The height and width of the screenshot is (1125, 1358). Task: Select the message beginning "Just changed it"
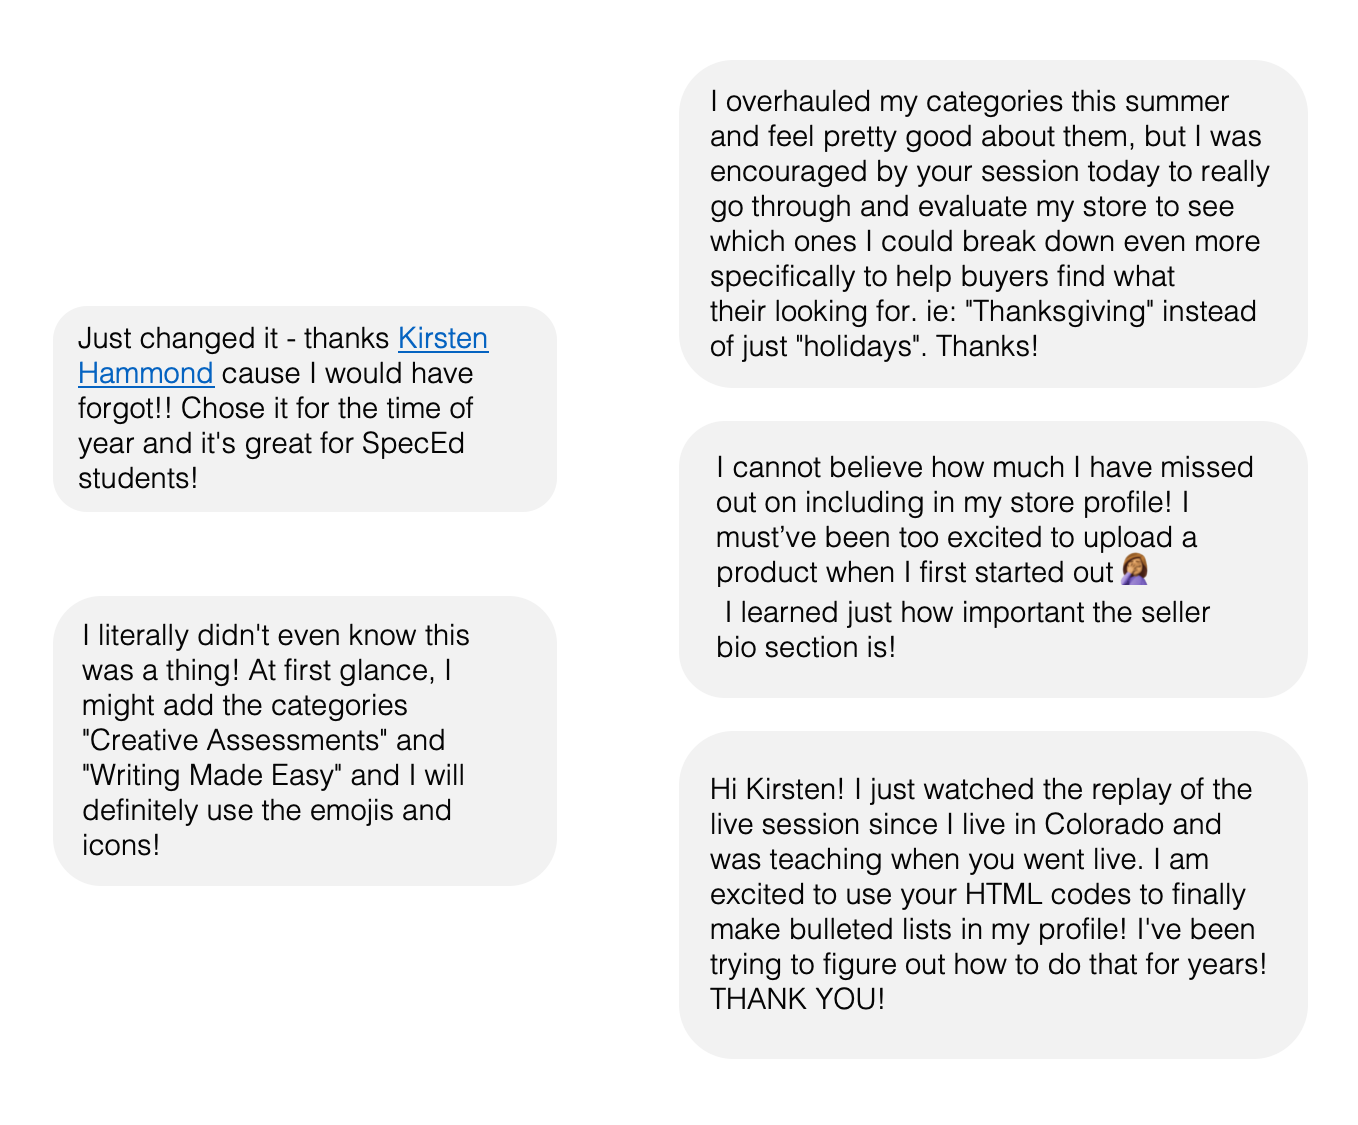point(305,409)
